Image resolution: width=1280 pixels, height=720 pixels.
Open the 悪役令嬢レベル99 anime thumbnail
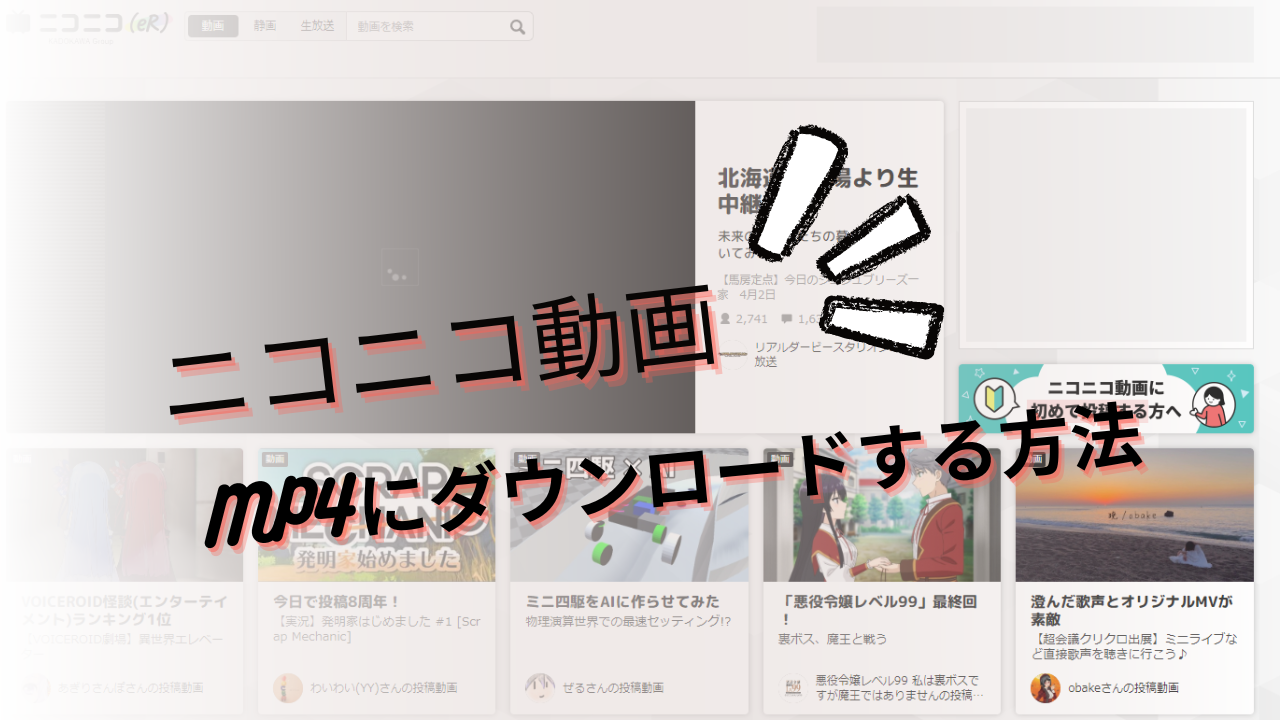[x=882, y=515]
